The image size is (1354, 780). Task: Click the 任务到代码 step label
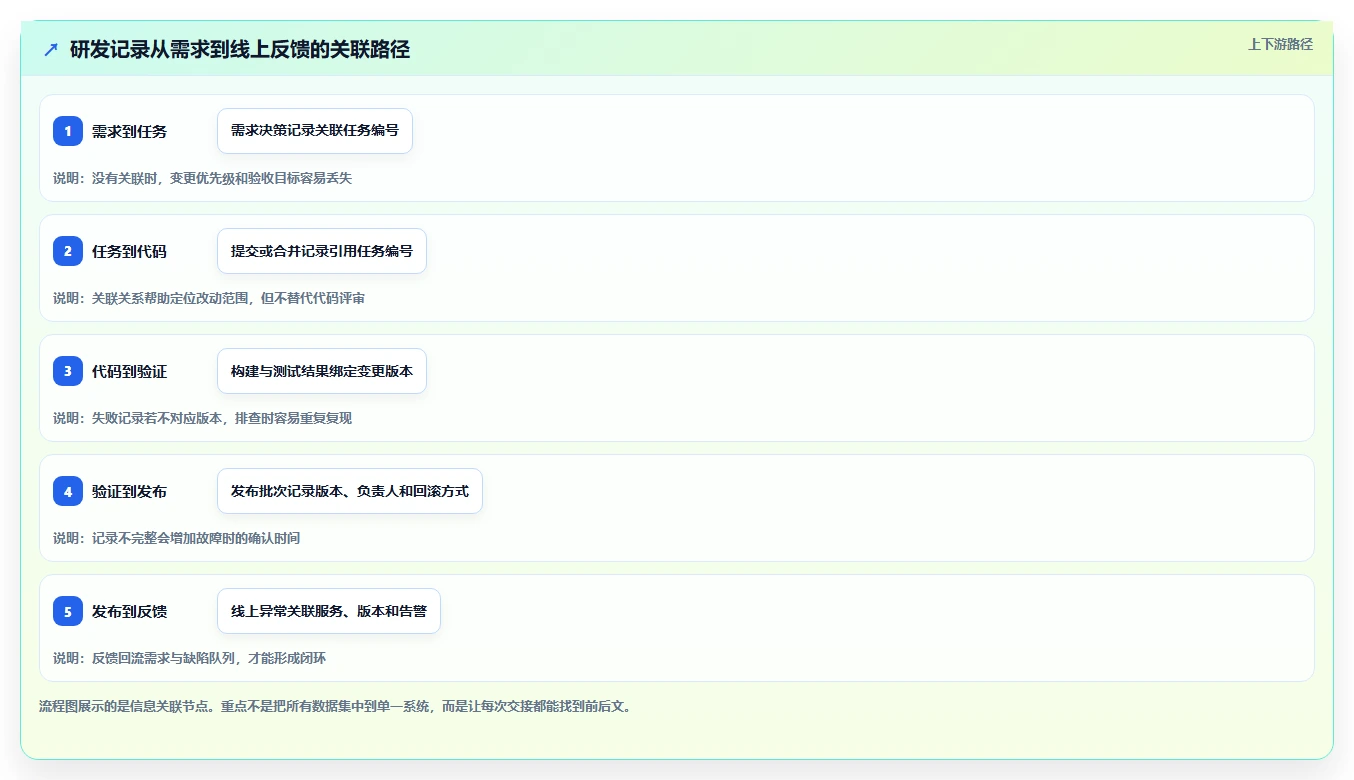129,251
